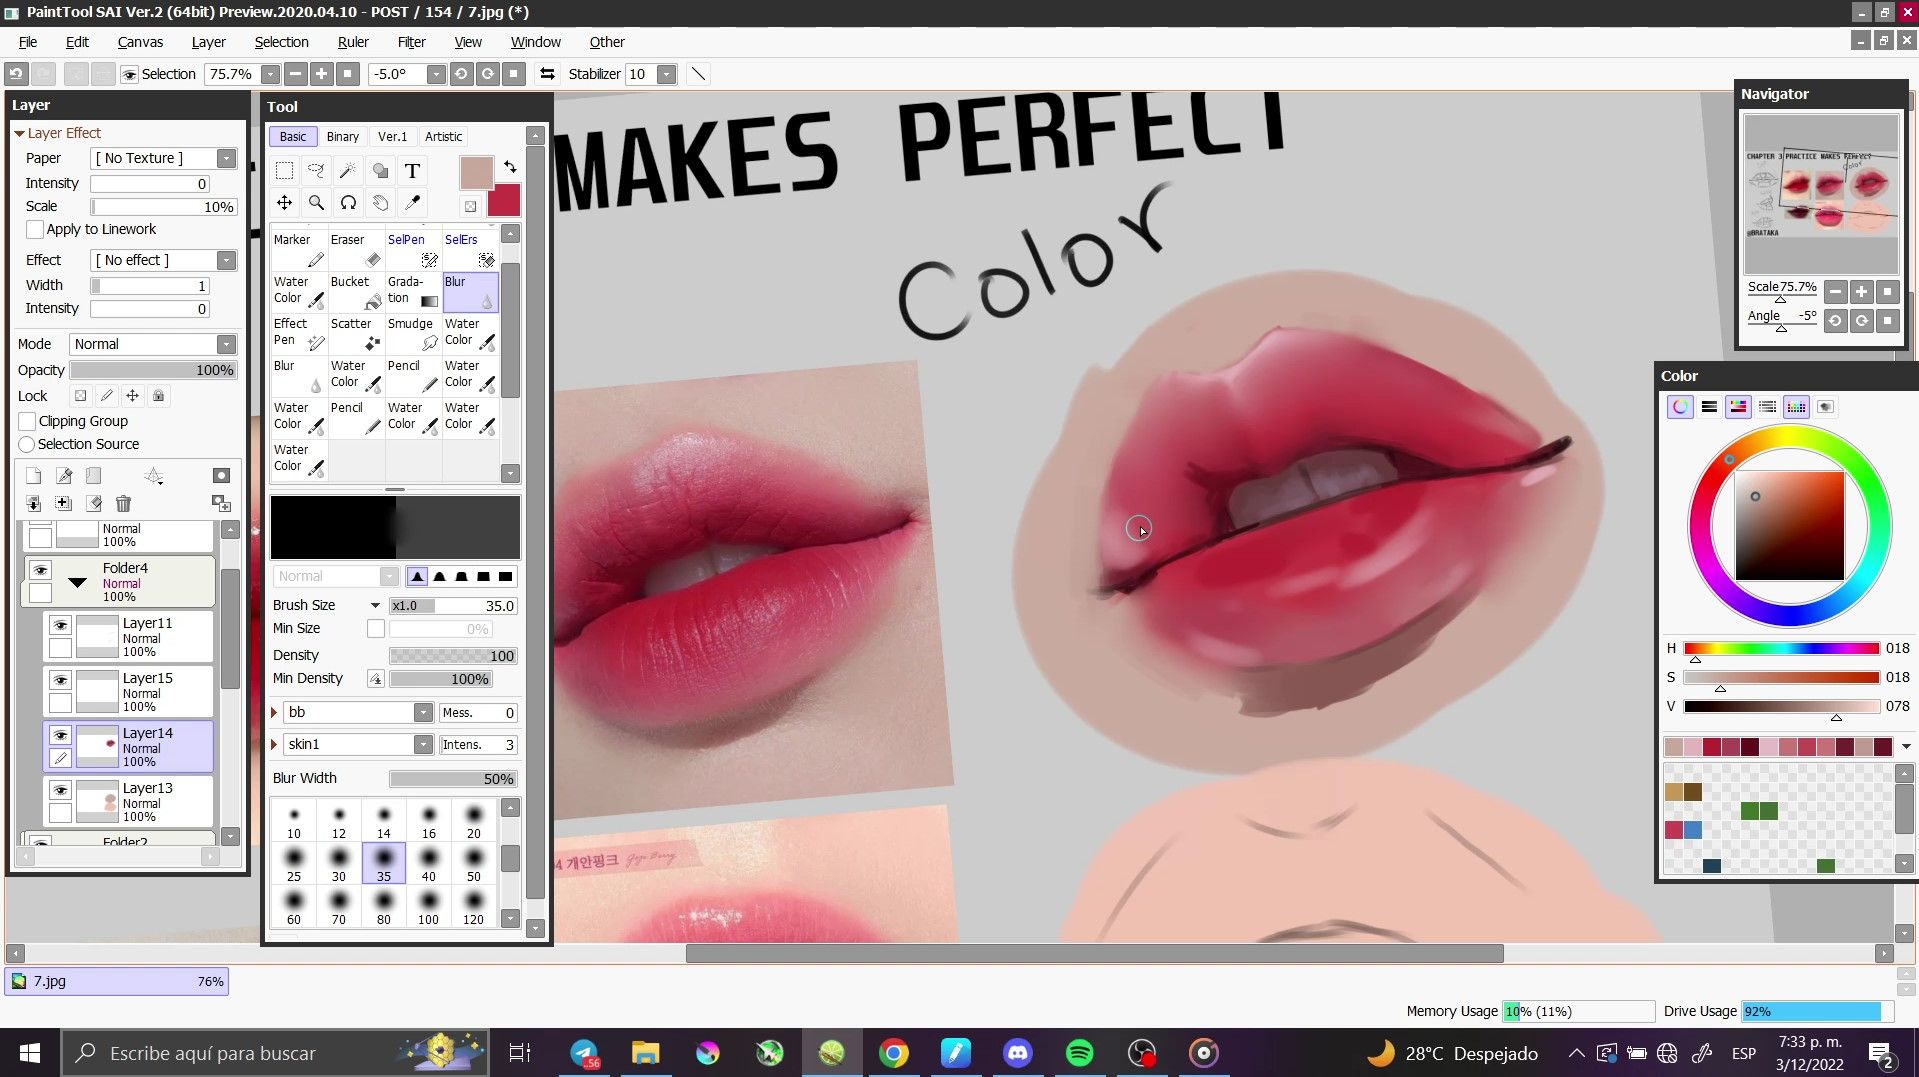Screen dimensions: 1919x1077
Task: Choose the Smudge brush
Action: (412, 333)
